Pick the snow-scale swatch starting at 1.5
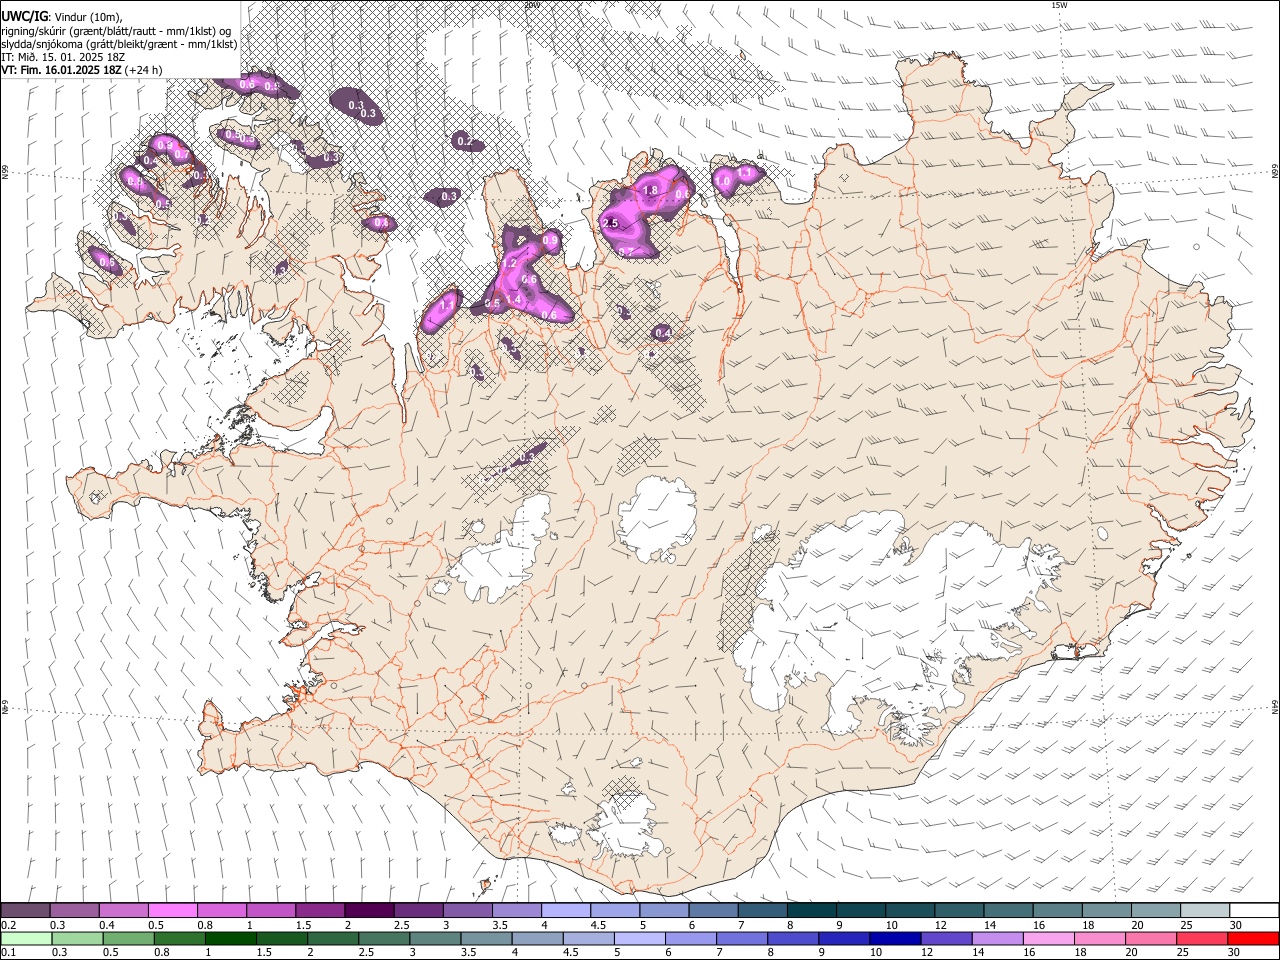 [320, 910]
